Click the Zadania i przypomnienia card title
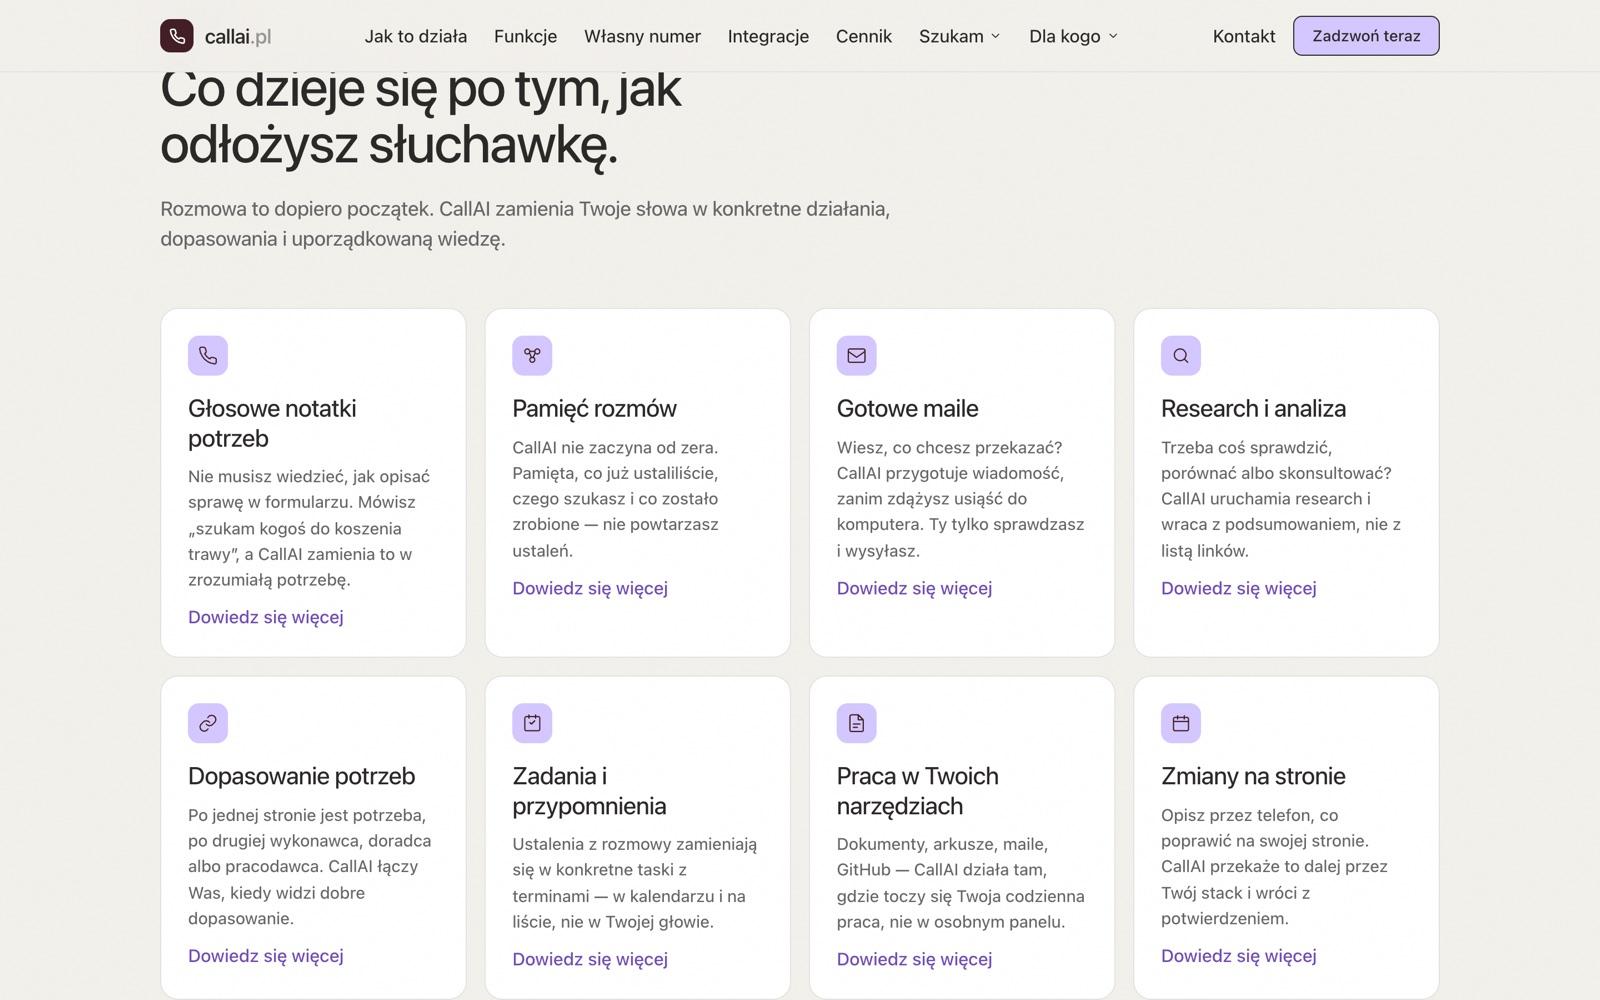The image size is (1600, 1000). coord(589,791)
